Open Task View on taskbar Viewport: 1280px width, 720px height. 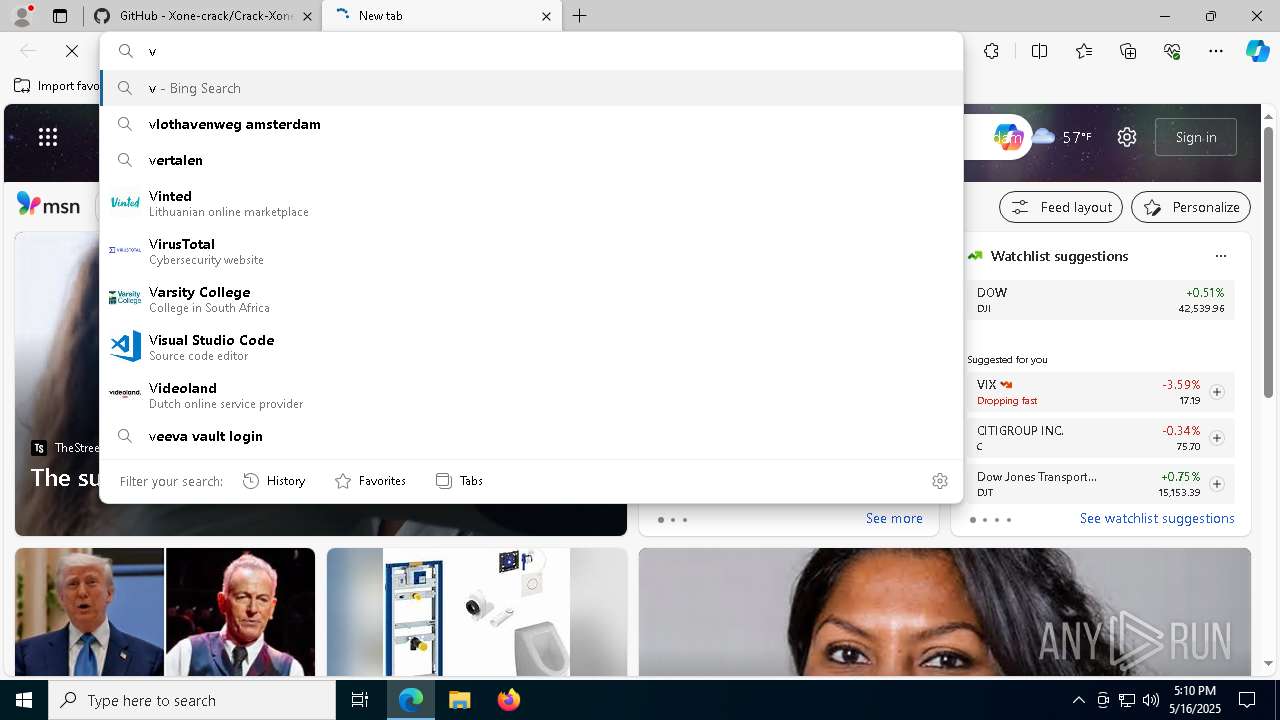(x=360, y=700)
